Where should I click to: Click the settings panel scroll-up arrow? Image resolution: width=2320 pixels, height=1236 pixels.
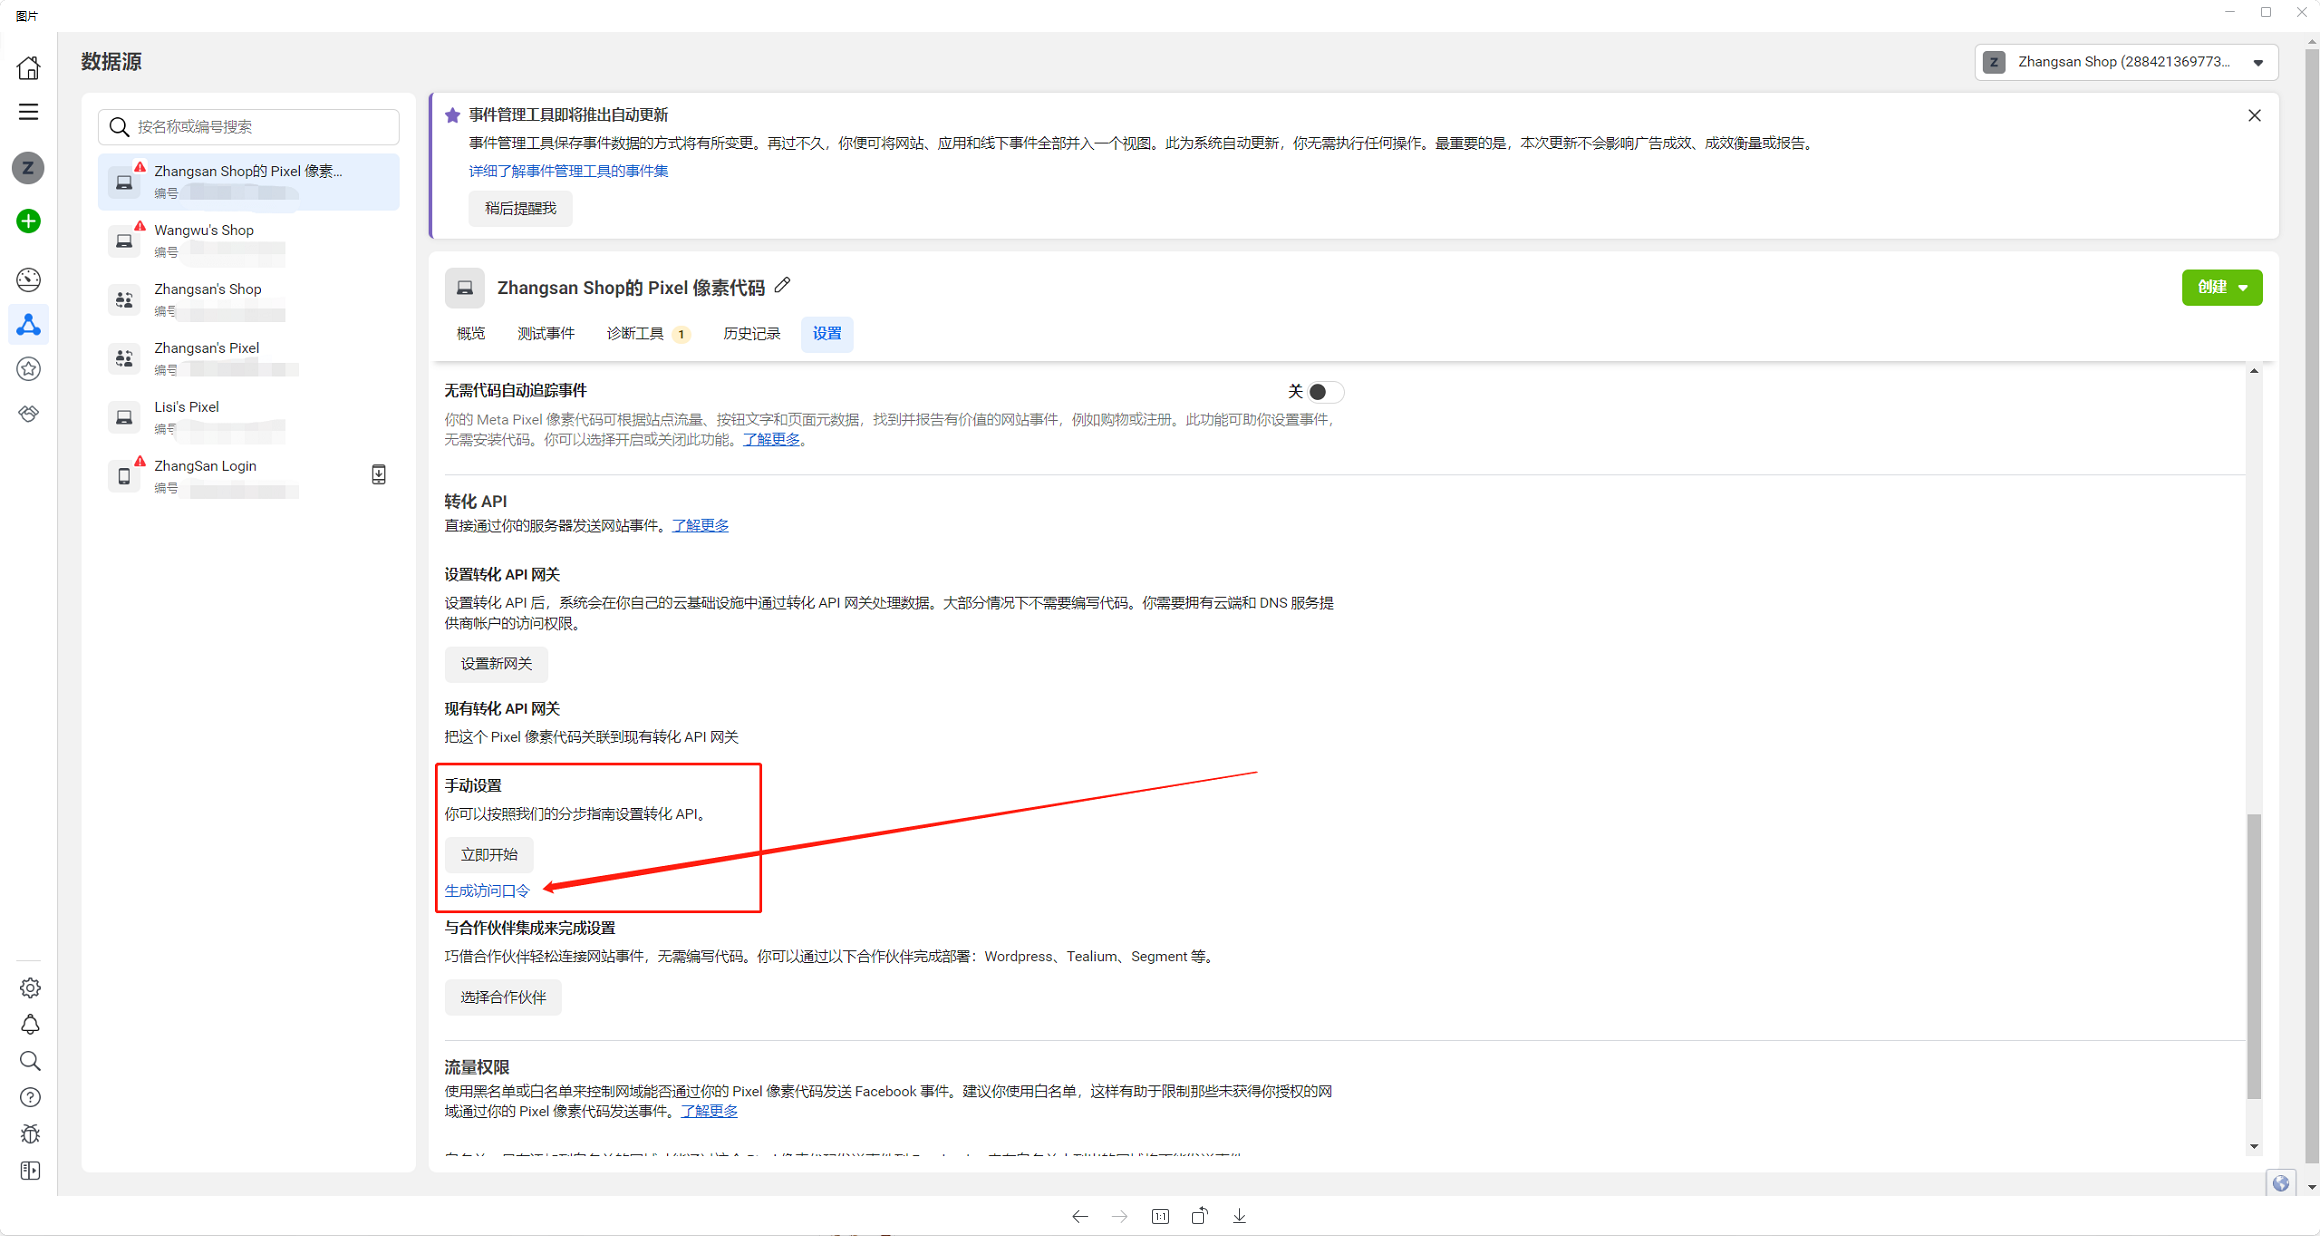2254,371
